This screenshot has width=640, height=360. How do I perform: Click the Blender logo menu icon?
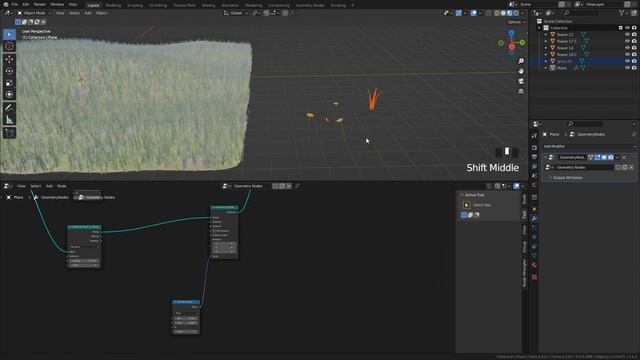click(x=6, y=4)
